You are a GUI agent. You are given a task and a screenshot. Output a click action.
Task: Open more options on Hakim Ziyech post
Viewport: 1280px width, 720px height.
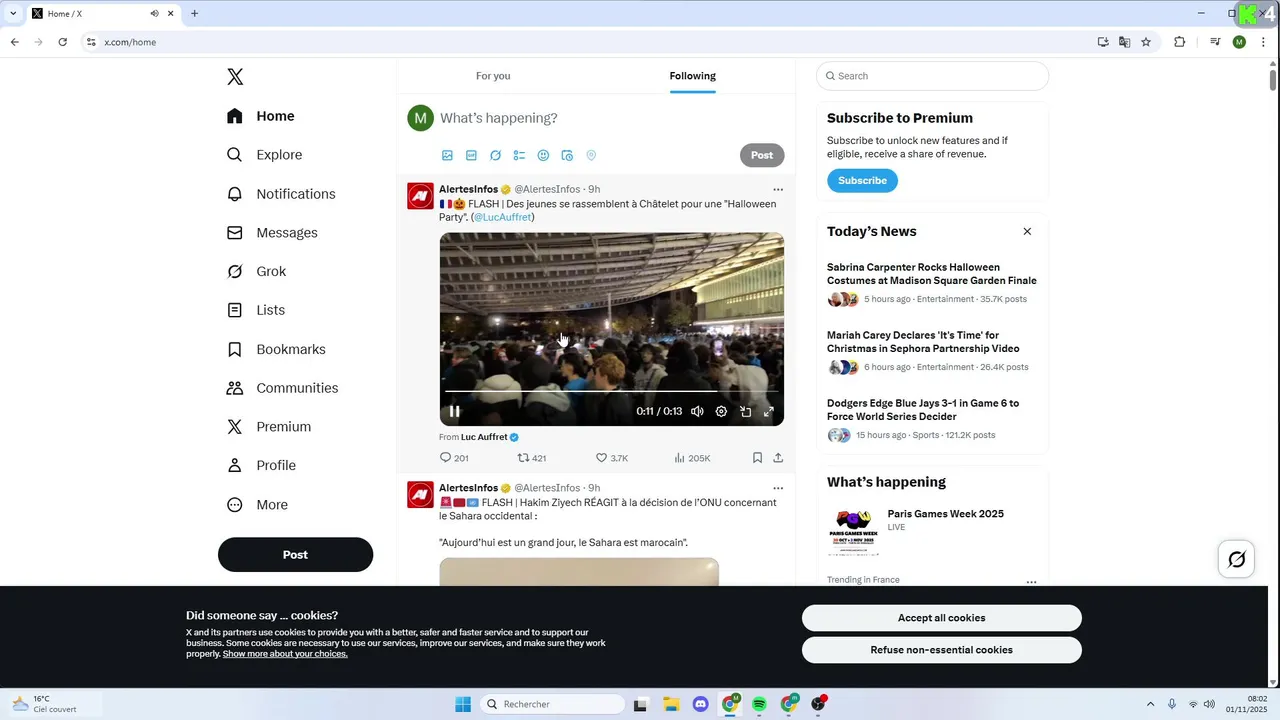pos(778,488)
